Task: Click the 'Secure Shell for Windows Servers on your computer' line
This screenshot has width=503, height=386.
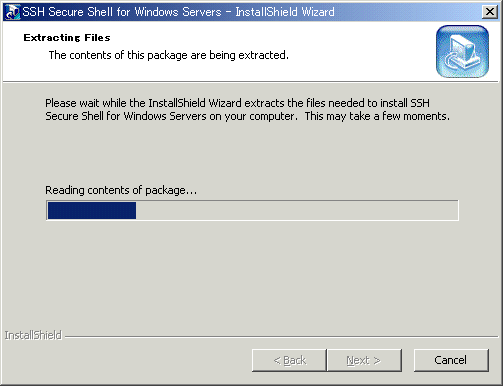Action: point(171,116)
